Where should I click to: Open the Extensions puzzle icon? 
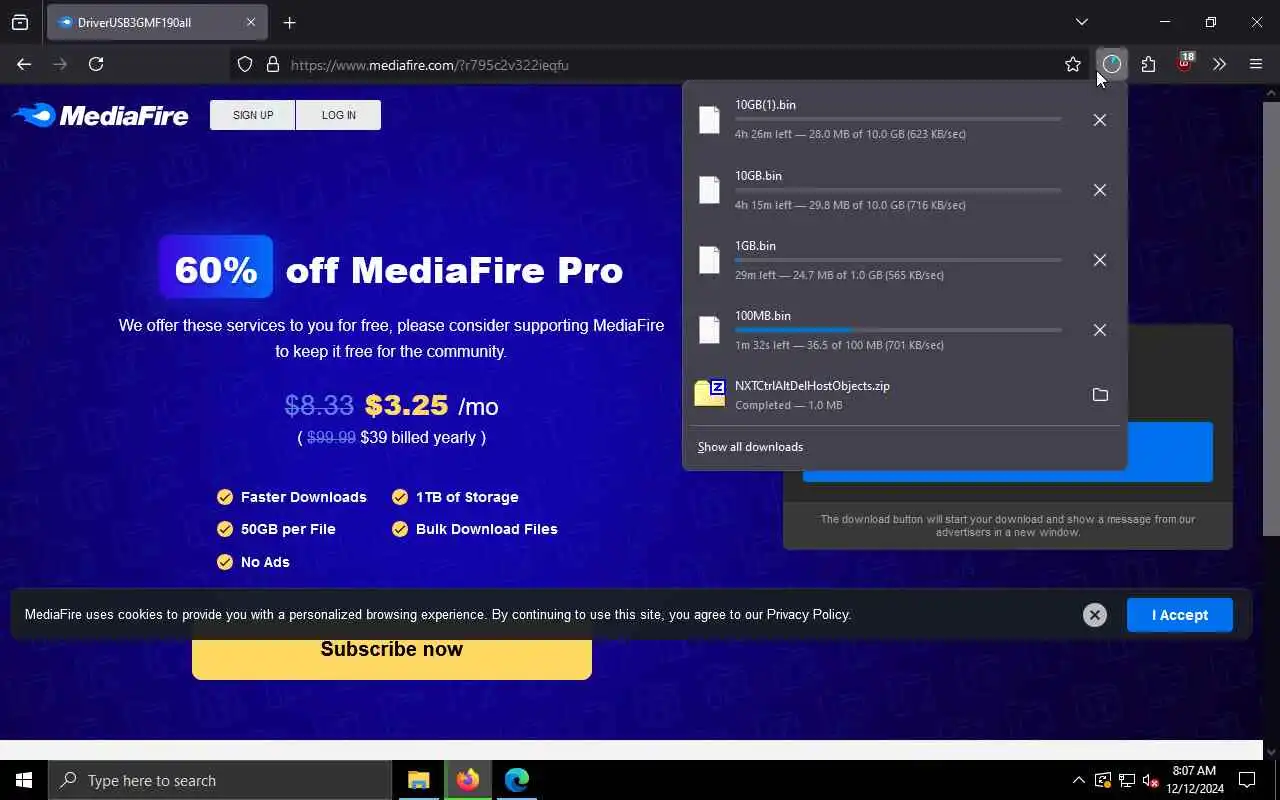tap(1148, 64)
